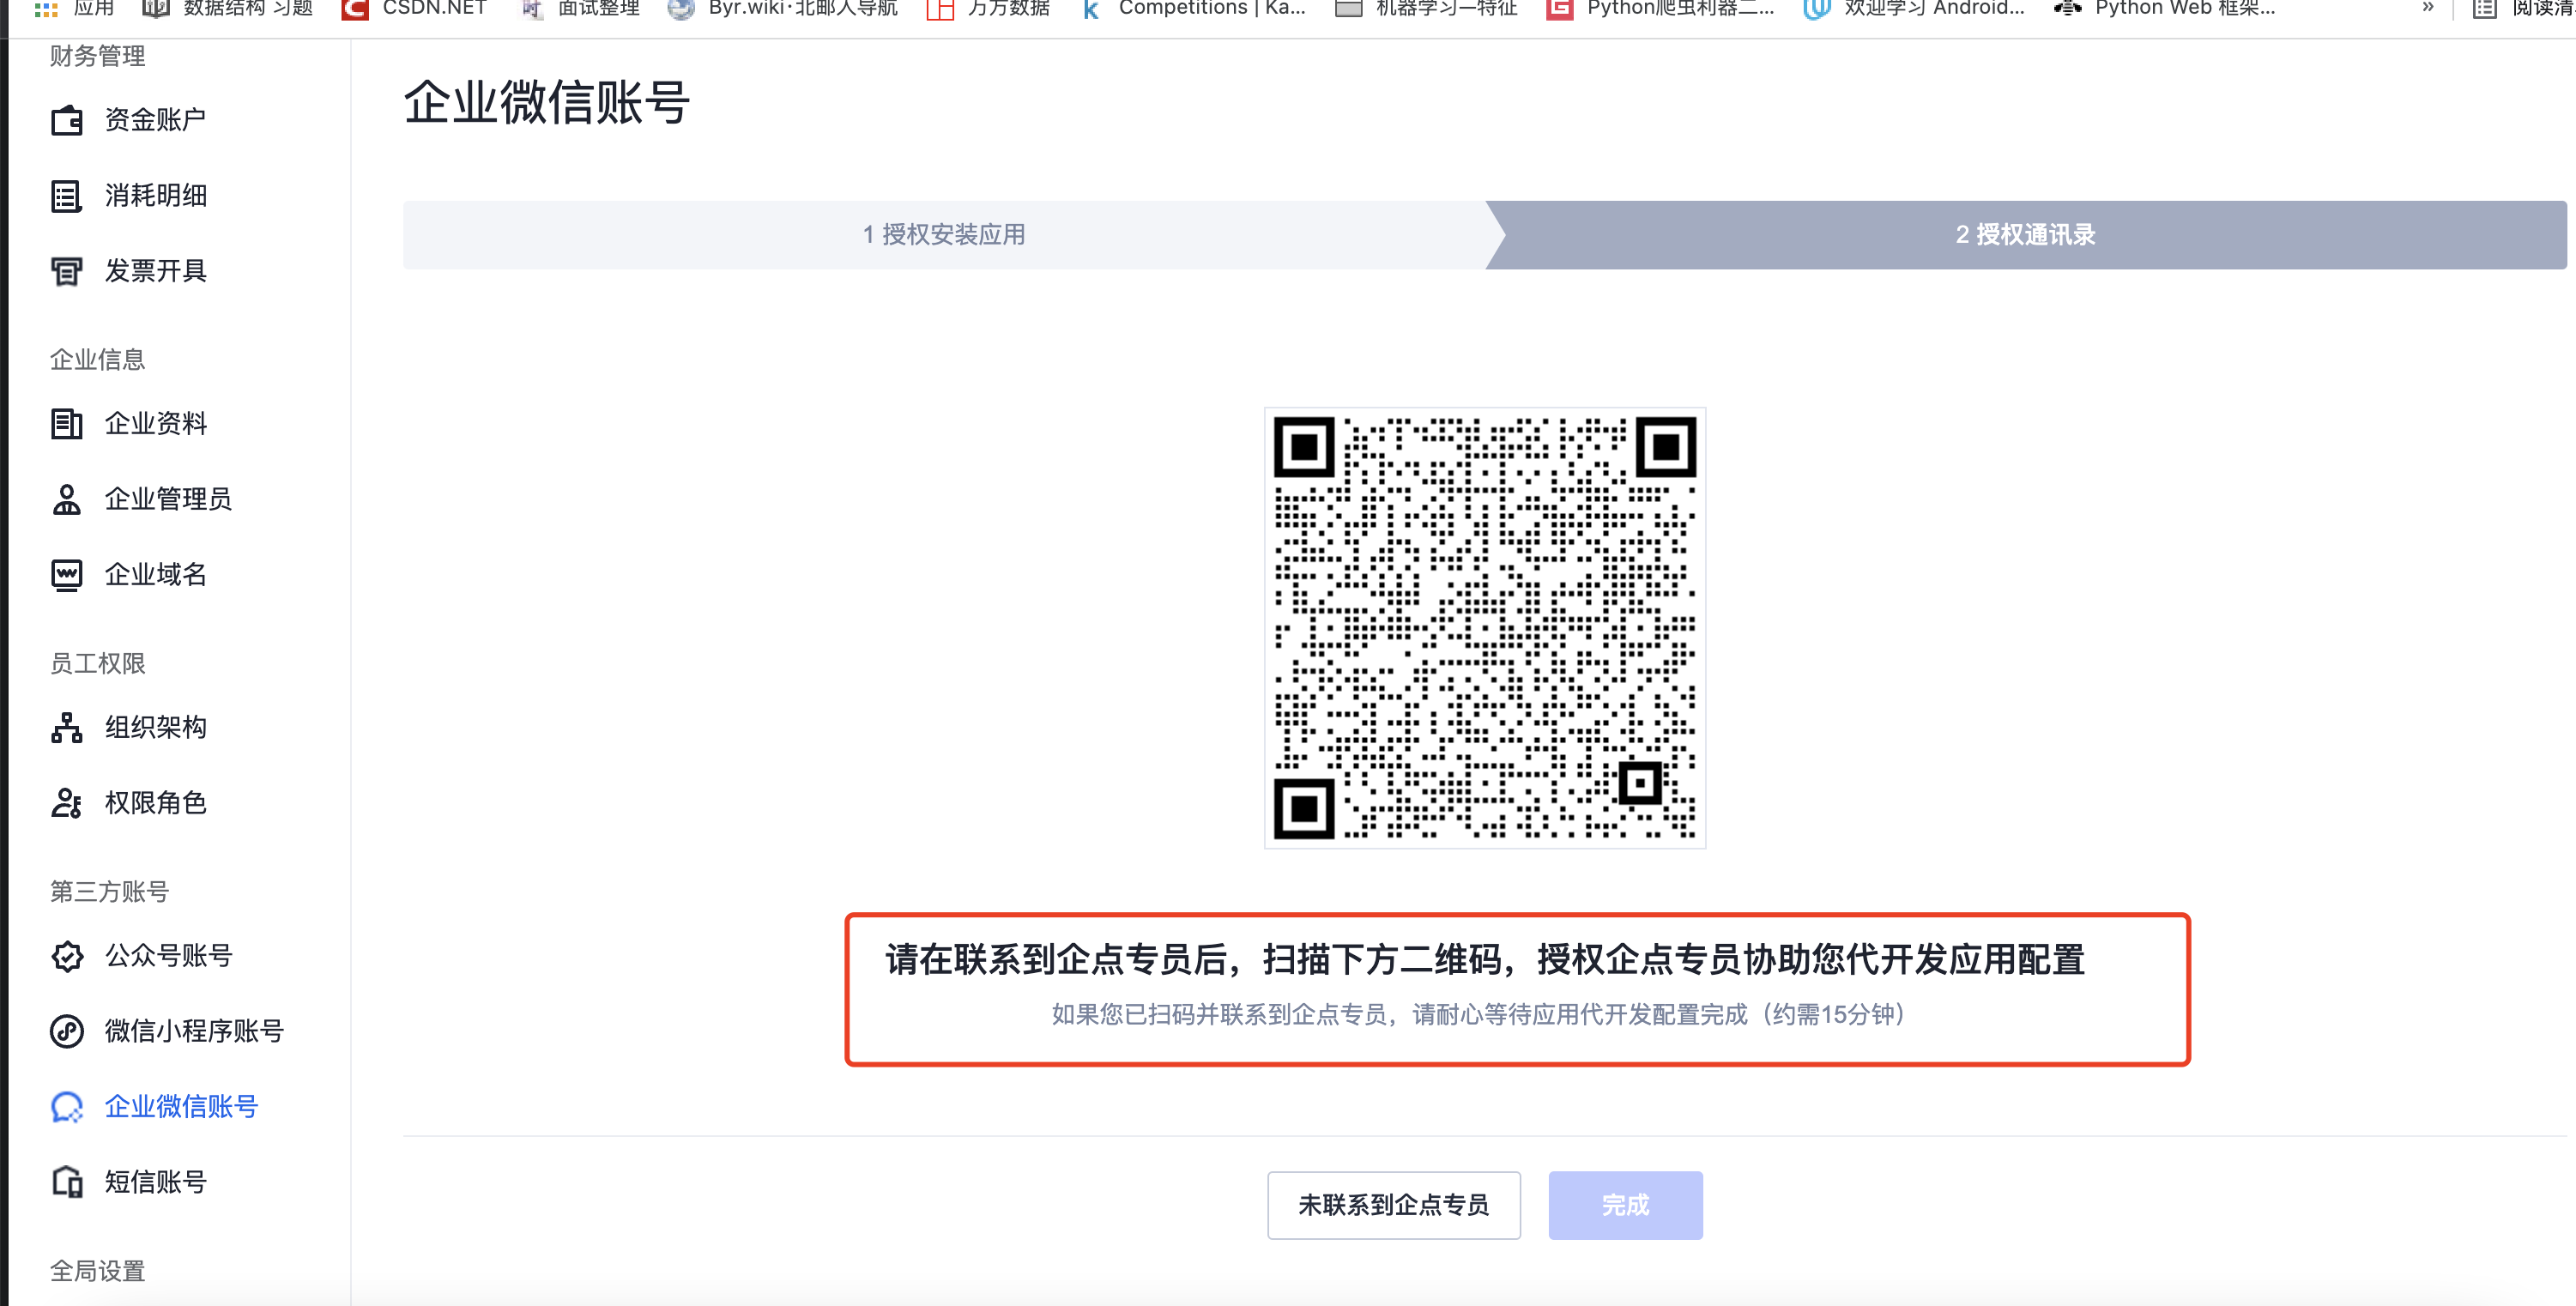
Task: Open the 面试整理 bookmark
Action: pos(582,9)
